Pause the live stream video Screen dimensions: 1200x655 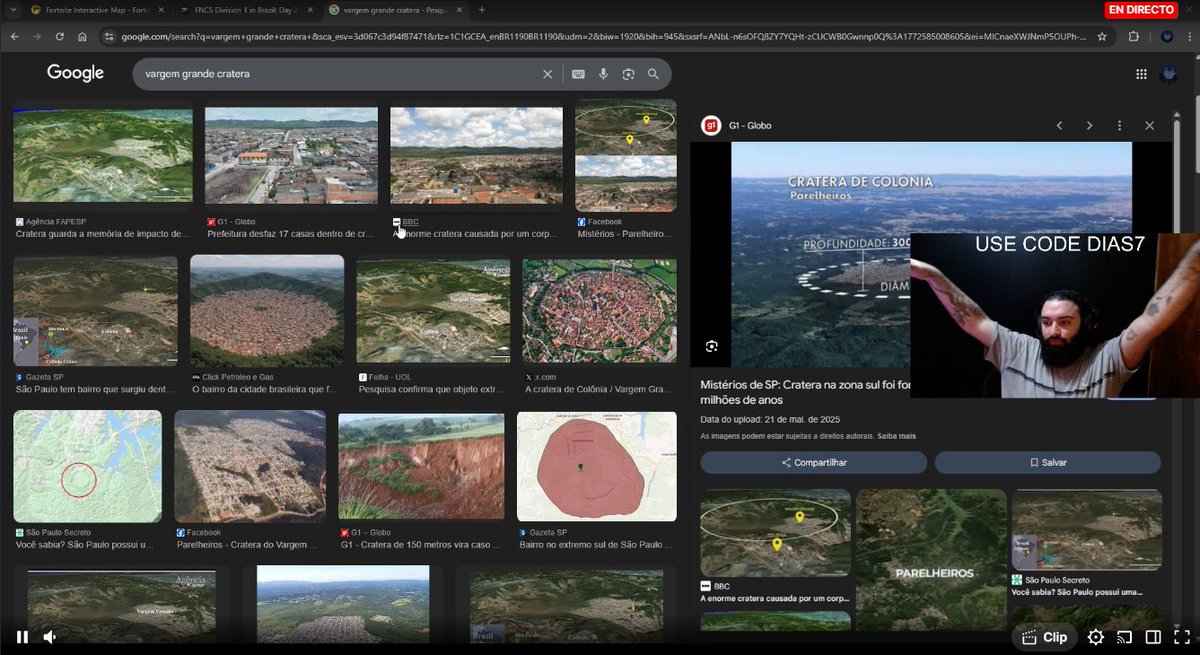click(22, 637)
